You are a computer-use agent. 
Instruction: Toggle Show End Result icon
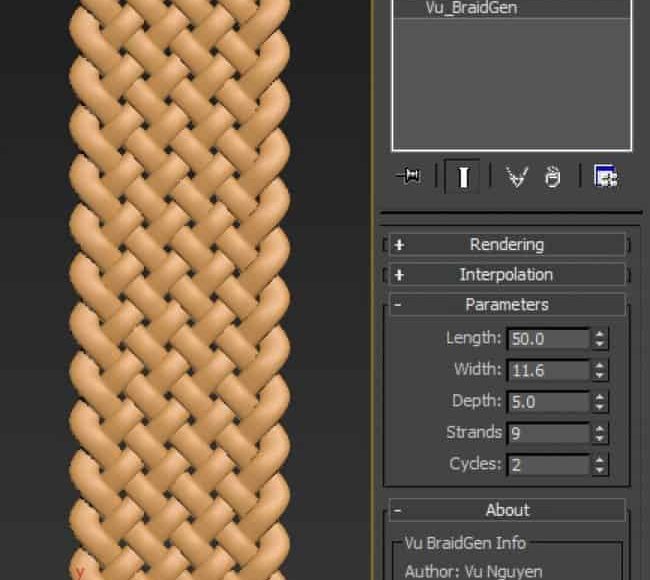(463, 177)
